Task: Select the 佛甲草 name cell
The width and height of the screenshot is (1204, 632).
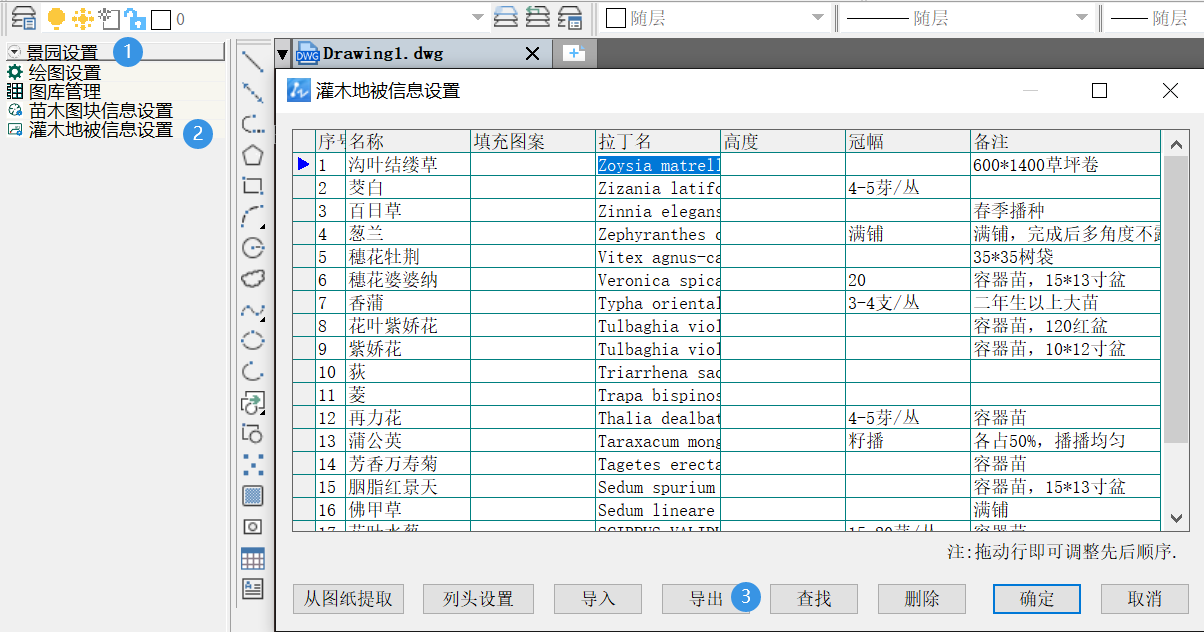Action: coord(408,510)
